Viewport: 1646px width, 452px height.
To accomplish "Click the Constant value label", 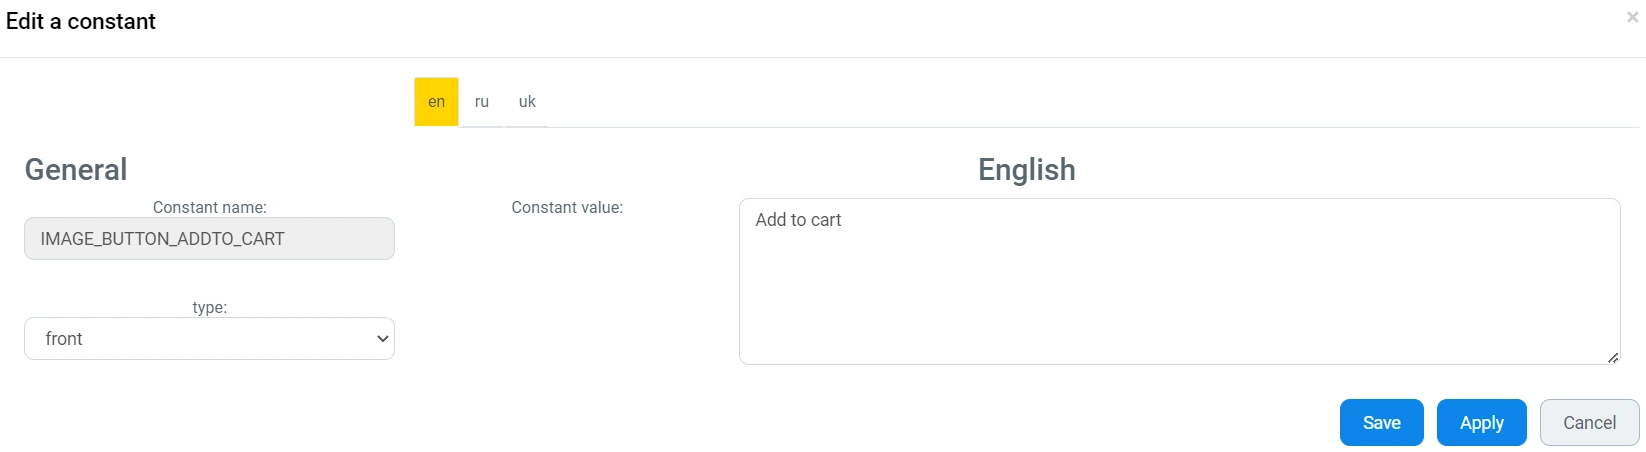I will 567,208.
